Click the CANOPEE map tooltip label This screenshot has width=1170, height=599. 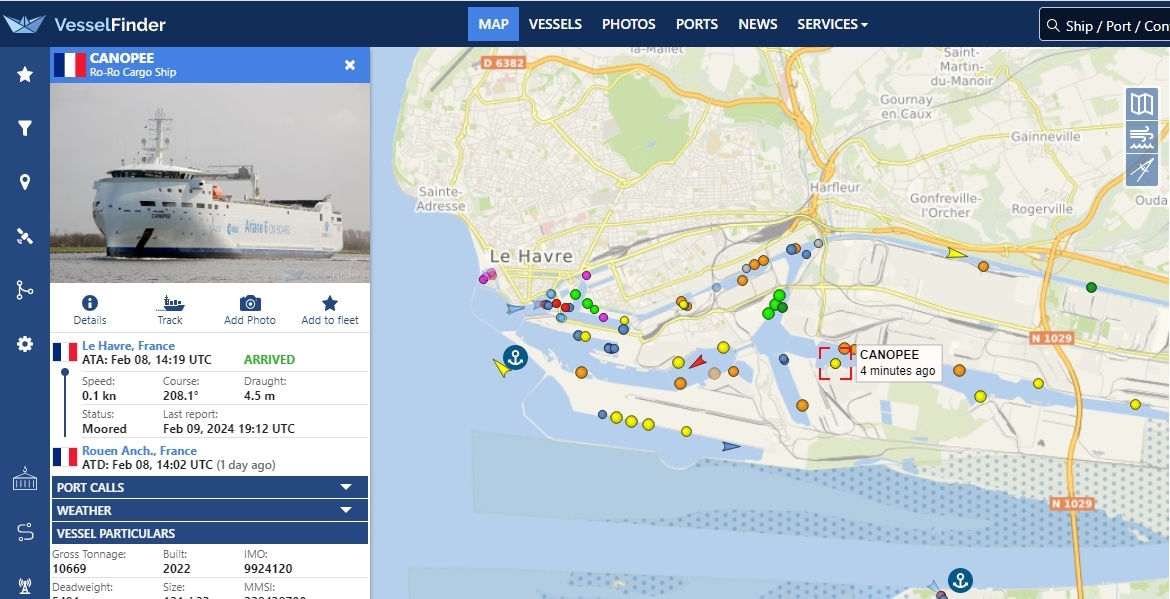[x=898, y=363]
